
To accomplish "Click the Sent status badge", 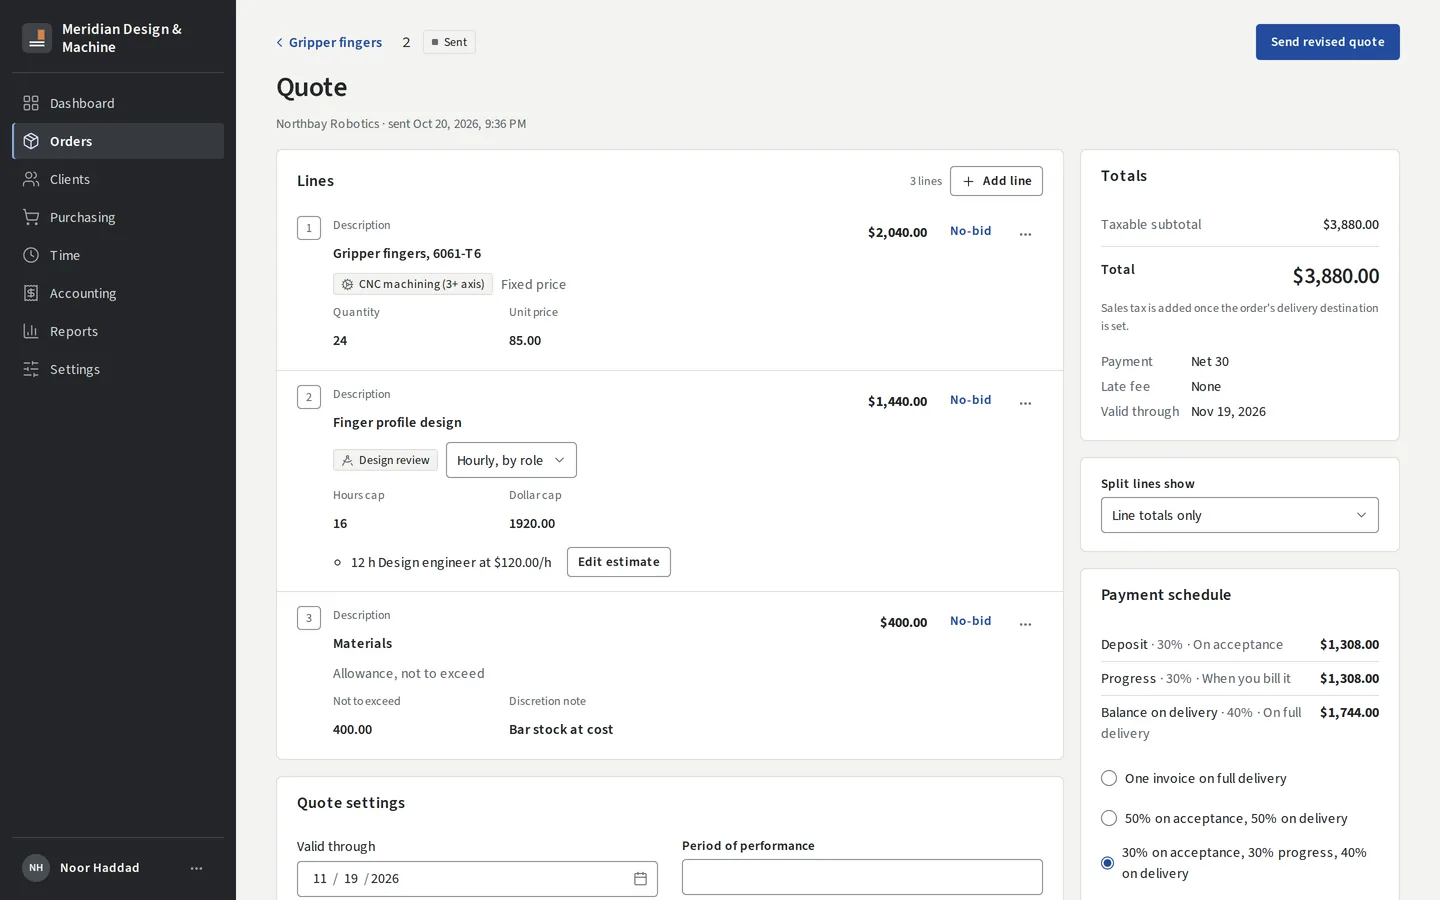I will pos(449,42).
